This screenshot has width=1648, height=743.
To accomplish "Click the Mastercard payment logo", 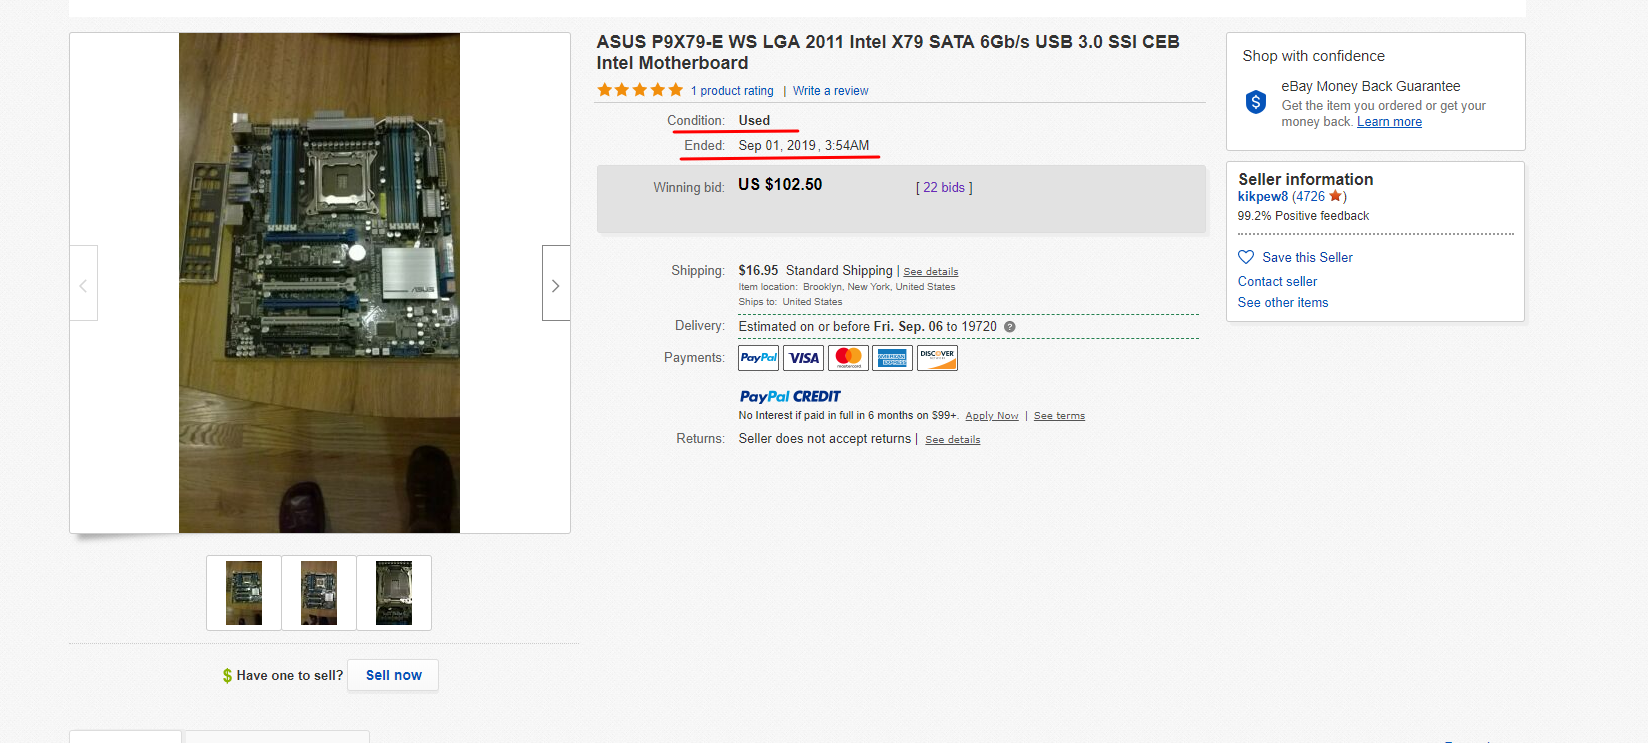I will click(x=848, y=358).
